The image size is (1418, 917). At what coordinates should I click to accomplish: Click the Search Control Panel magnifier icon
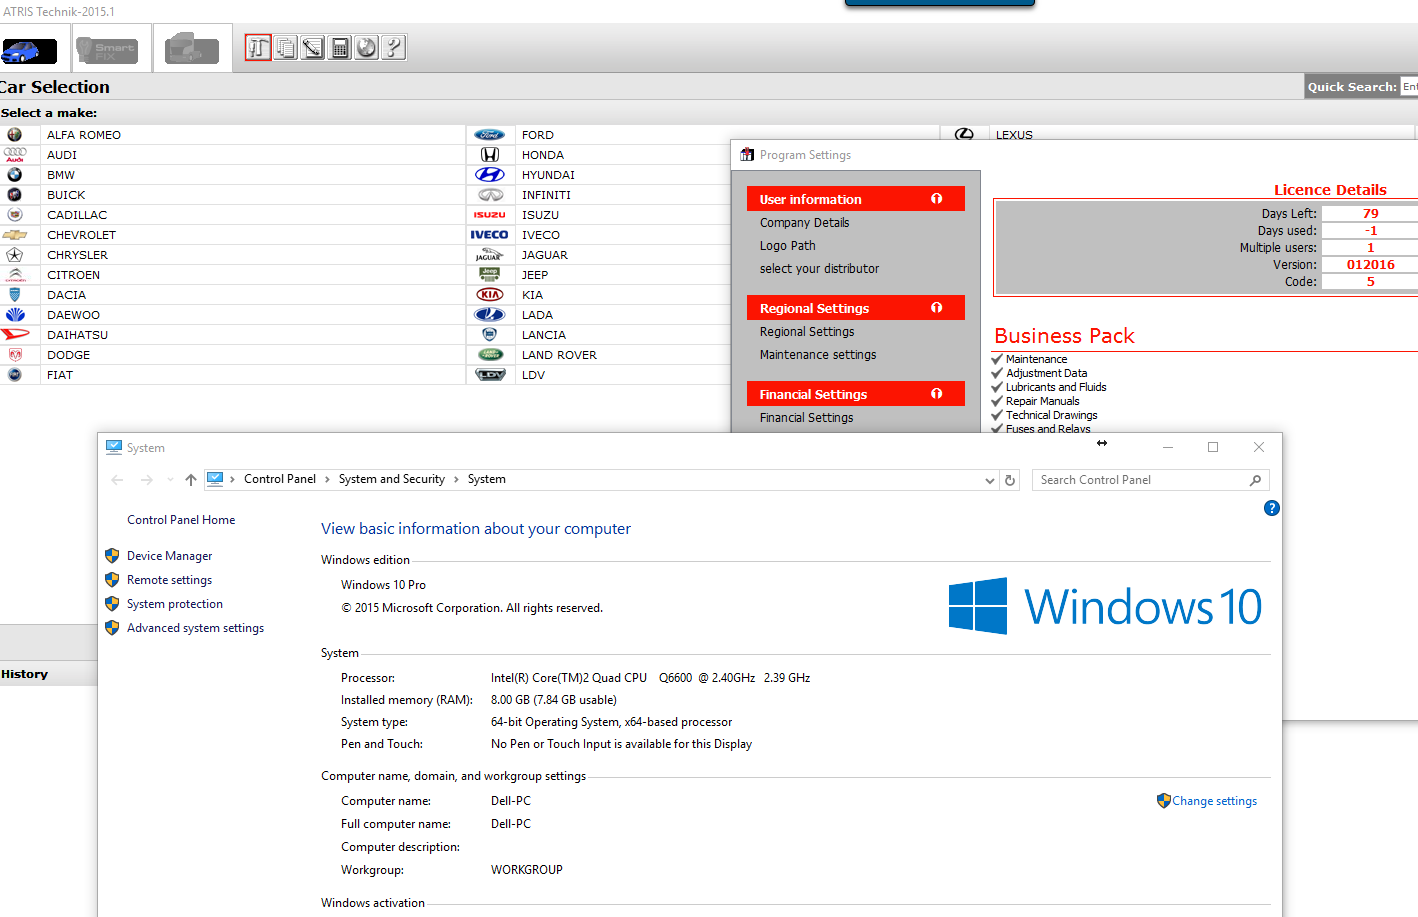1256,480
